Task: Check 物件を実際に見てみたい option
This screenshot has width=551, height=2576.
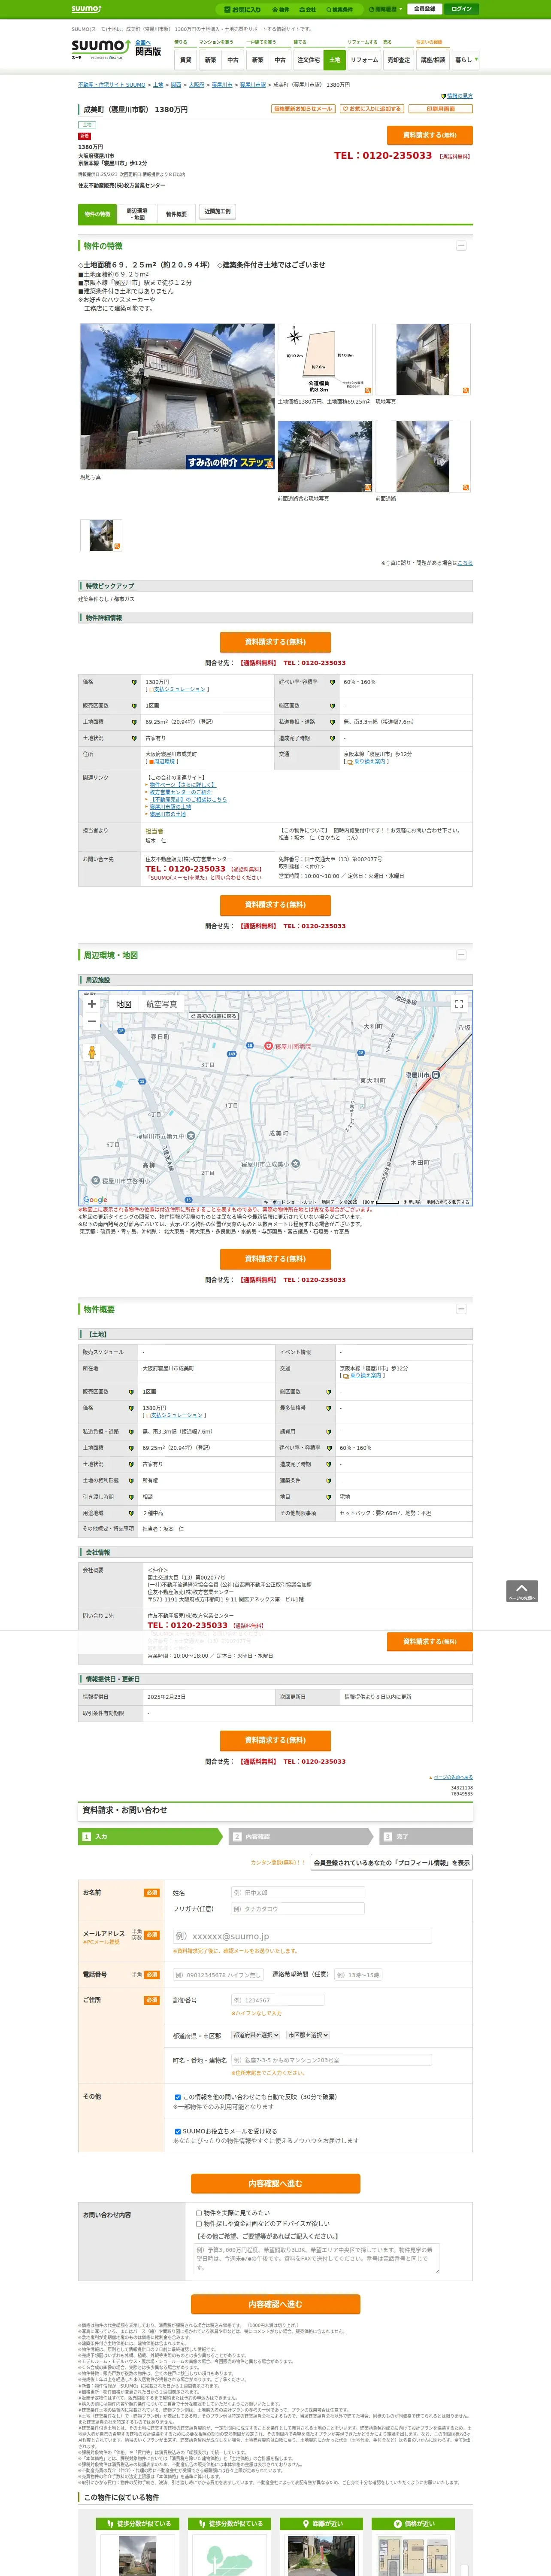Action: [199, 2213]
